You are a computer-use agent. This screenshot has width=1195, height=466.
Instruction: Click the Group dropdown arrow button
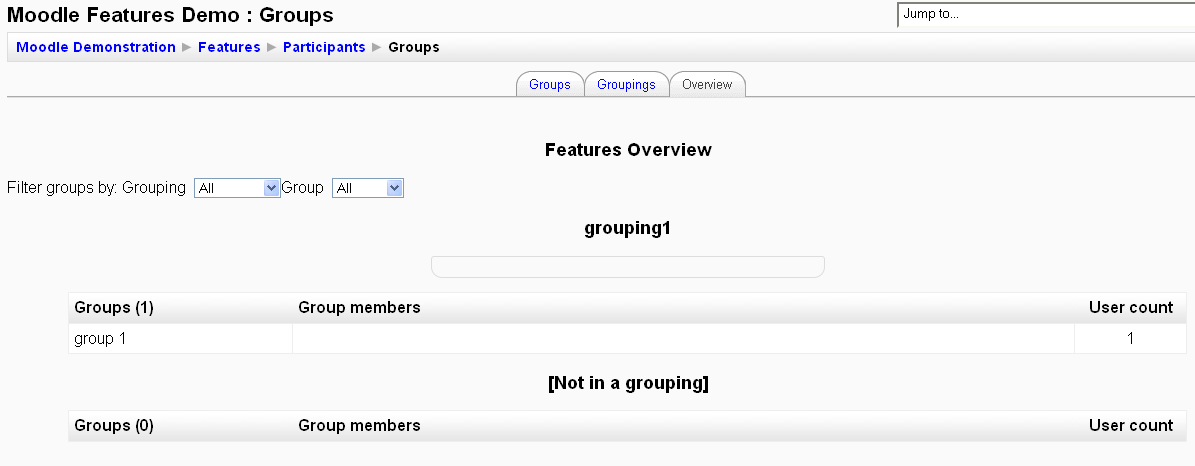point(394,188)
